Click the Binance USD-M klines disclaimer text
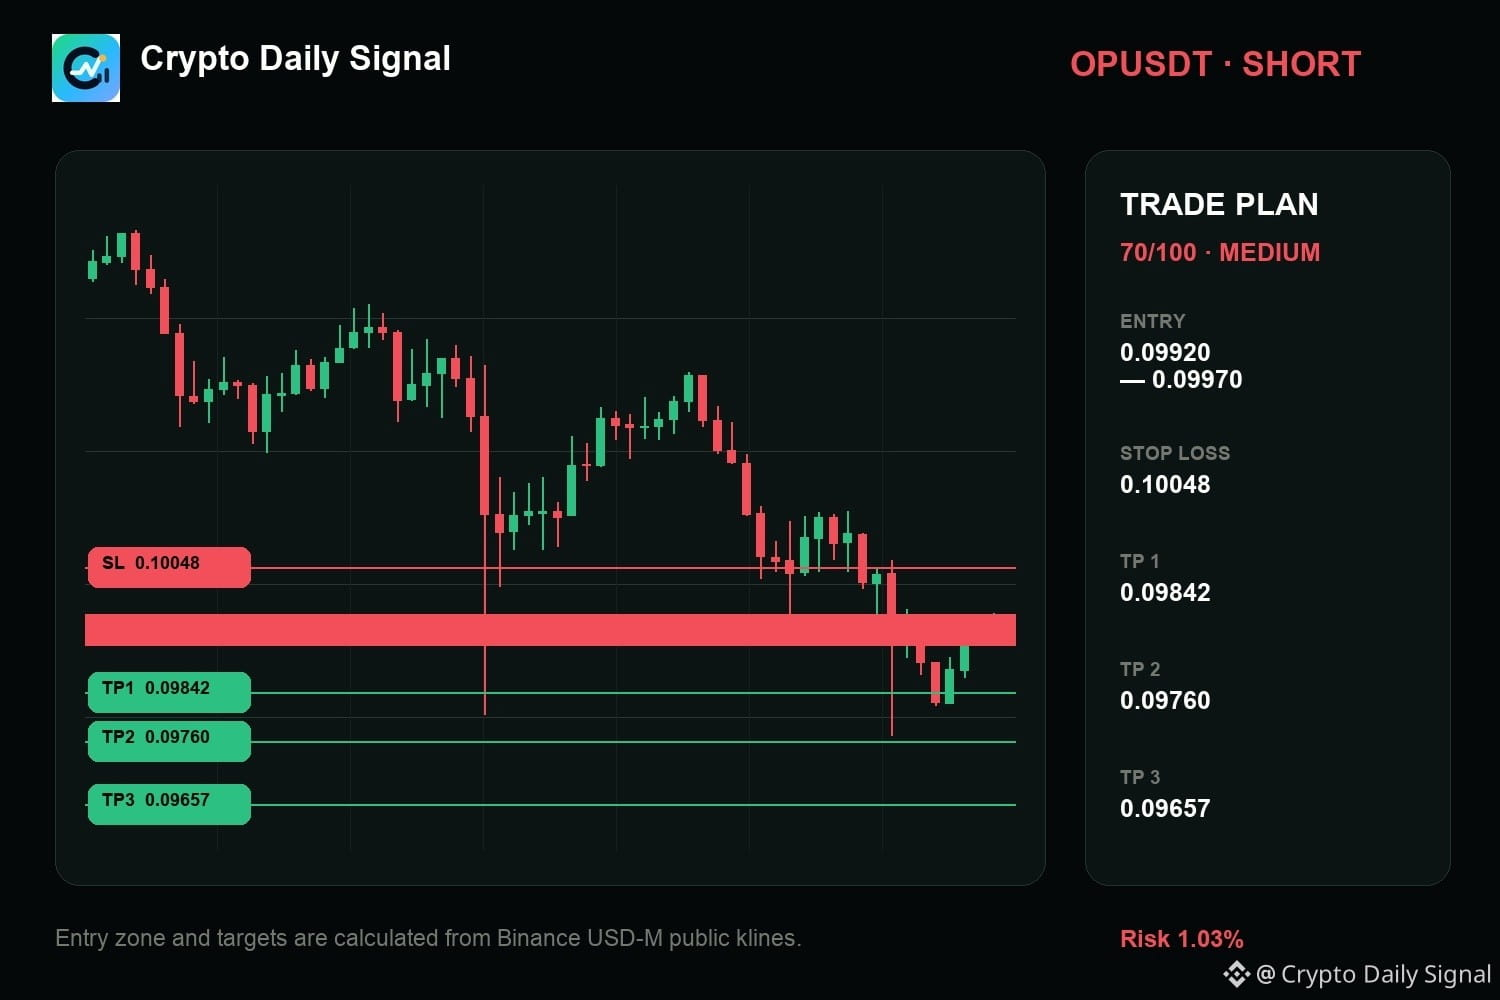This screenshot has height=1000, width=1500. 428,938
